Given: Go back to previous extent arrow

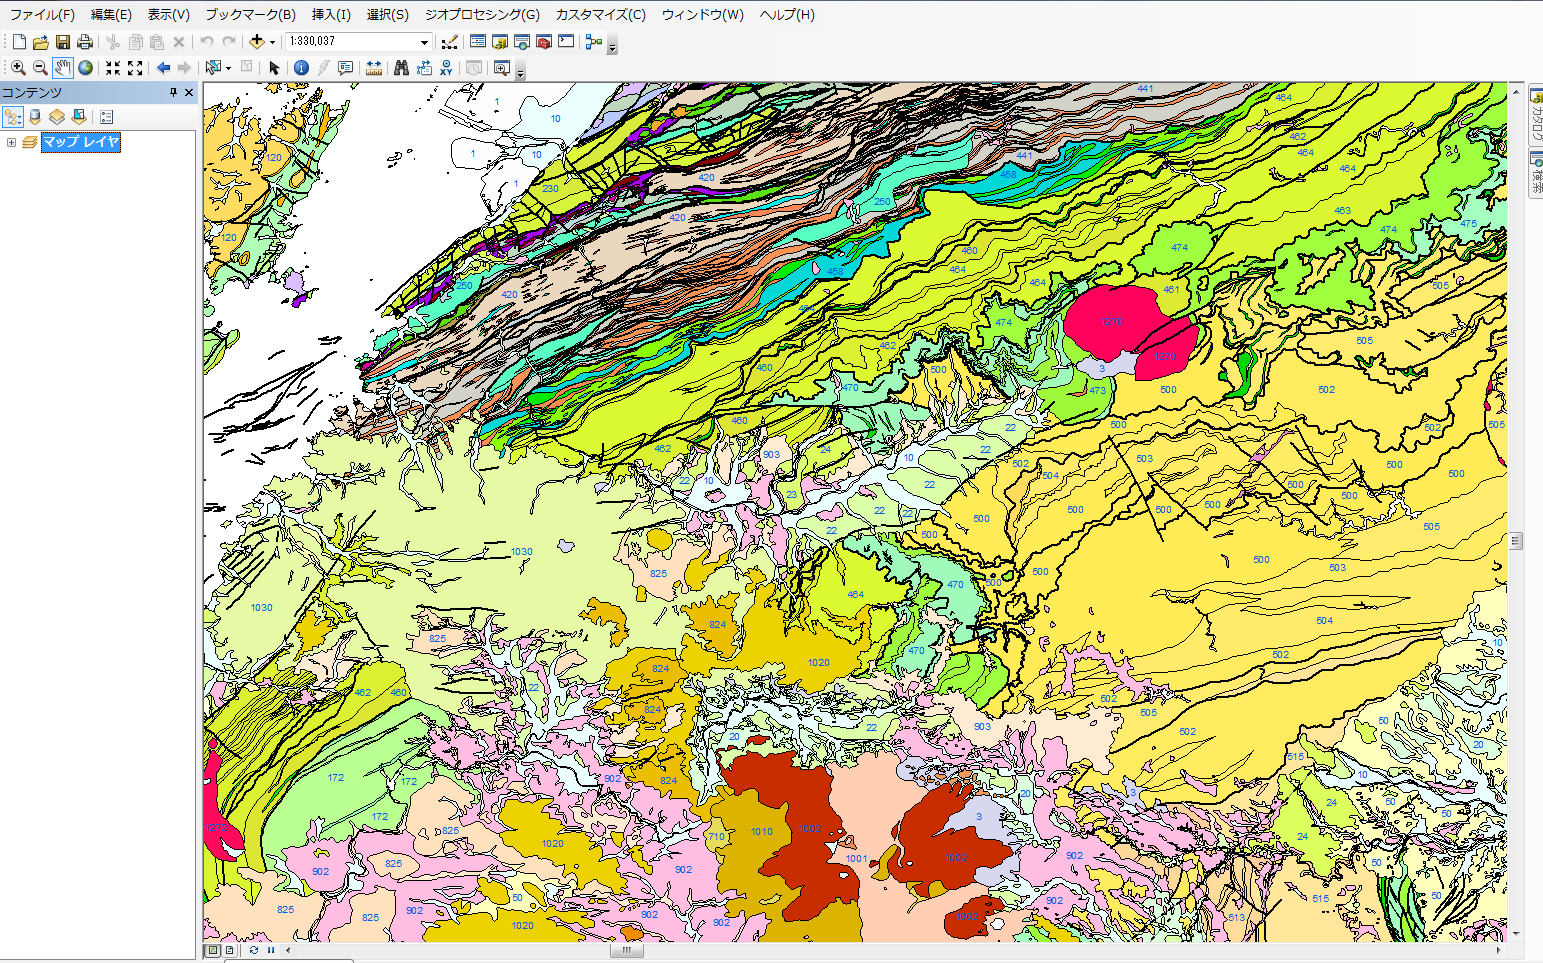Looking at the screenshot, I should [x=163, y=68].
